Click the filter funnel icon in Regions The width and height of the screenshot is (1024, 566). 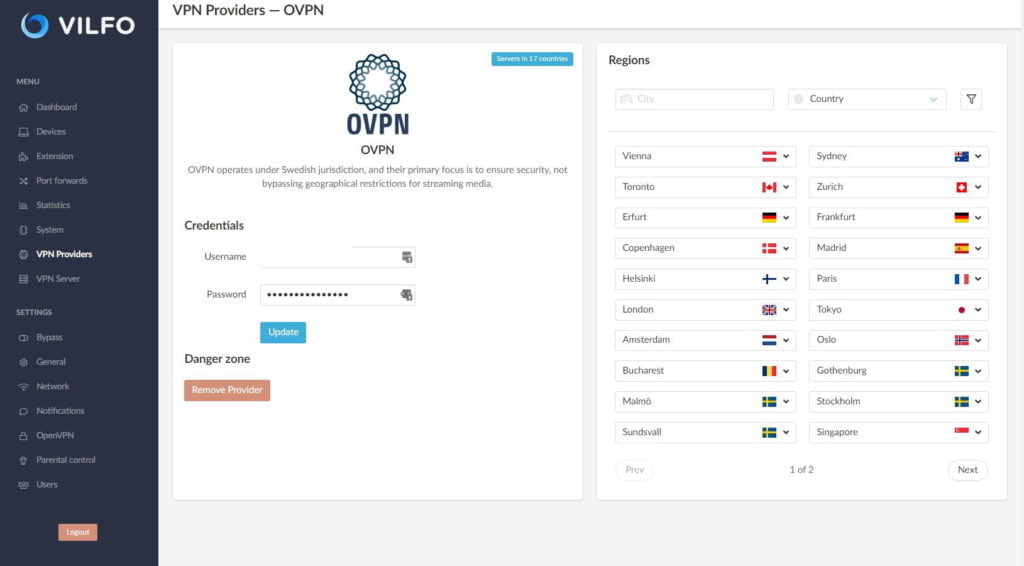(971, 99)
